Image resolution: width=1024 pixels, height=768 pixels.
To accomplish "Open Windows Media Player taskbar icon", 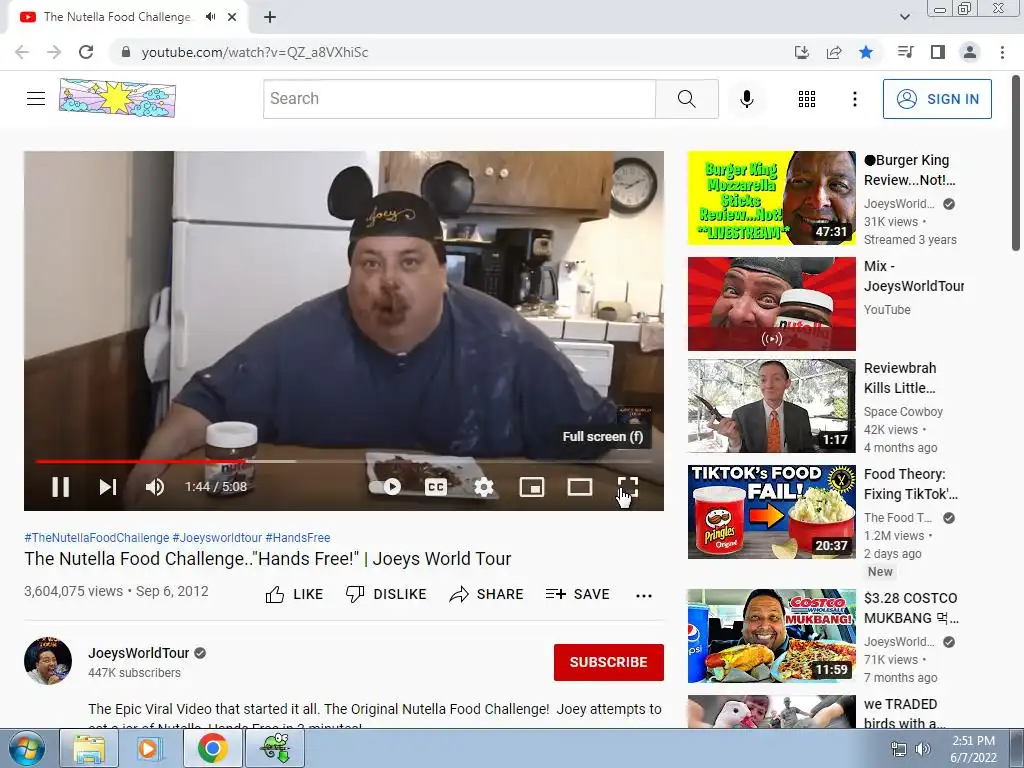I will tap(150, 748).
